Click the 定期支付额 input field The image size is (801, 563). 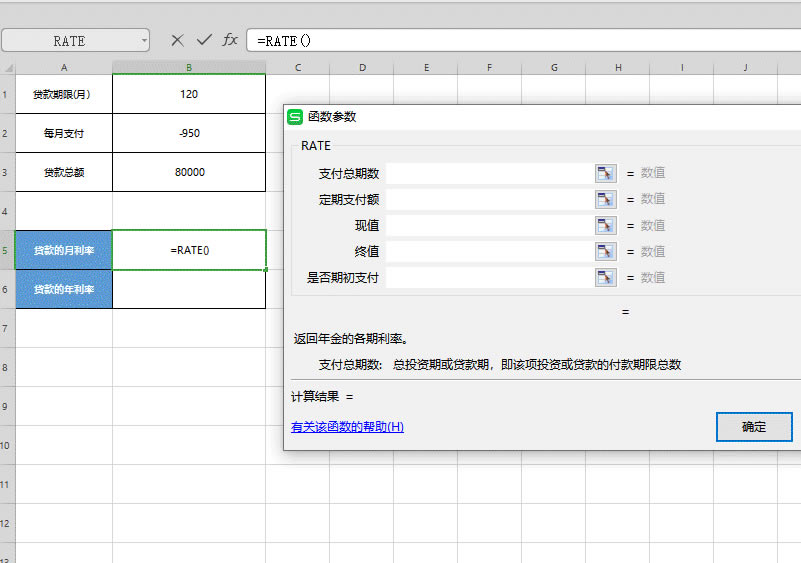click(x=489, y=199)
